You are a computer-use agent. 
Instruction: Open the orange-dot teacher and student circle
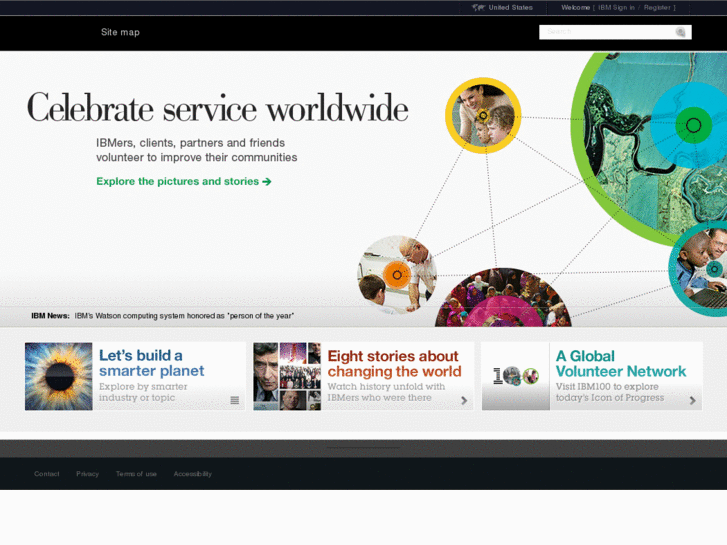397,275
